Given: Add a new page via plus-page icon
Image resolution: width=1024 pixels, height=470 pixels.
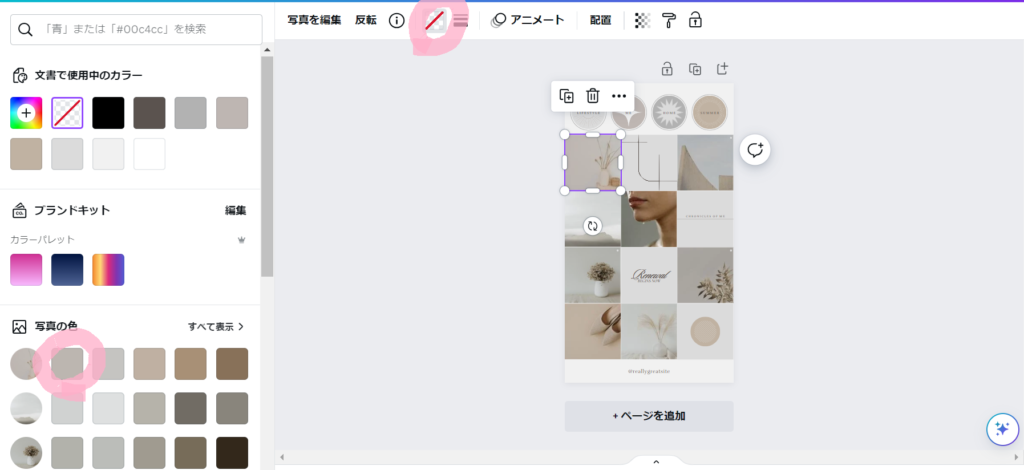Looking at the screenshot, I should 722,69.
